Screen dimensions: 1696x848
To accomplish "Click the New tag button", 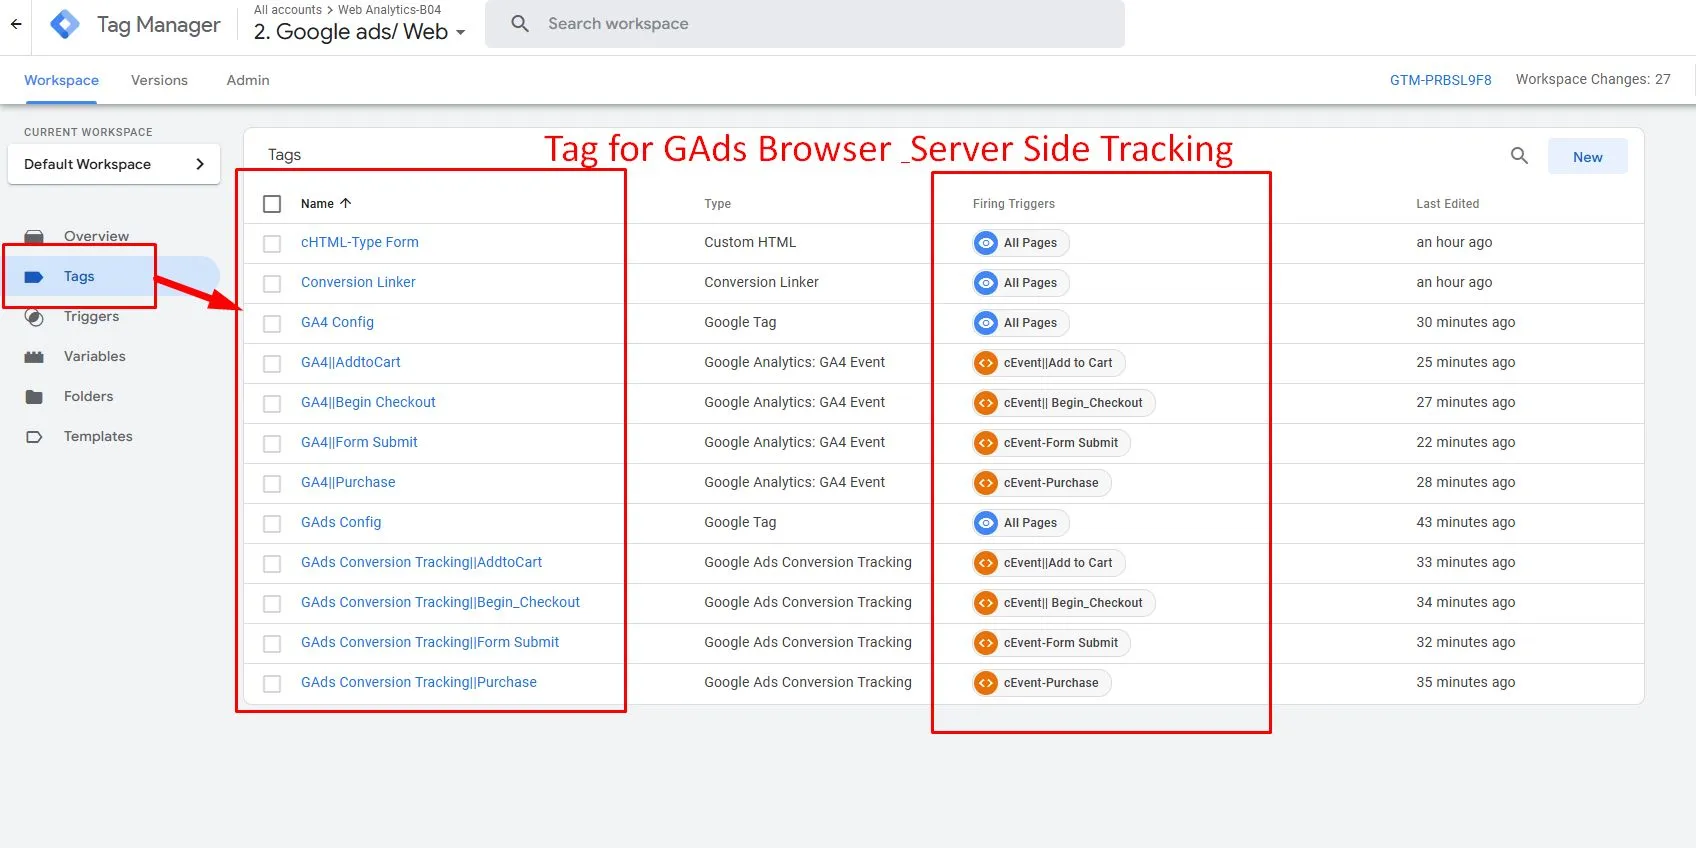I will point(1587,157).
